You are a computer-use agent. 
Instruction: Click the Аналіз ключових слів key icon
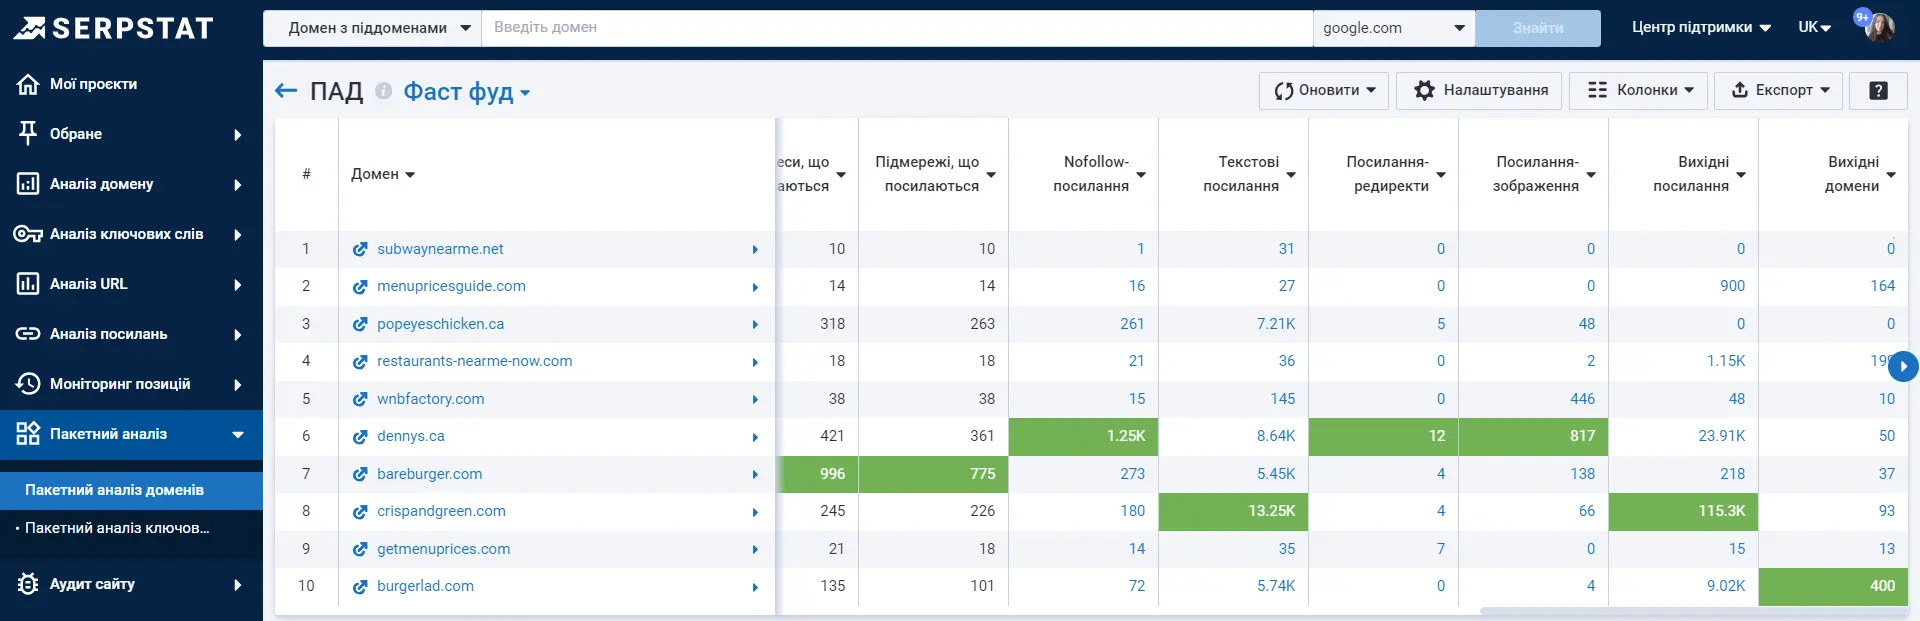click(28, 234)
